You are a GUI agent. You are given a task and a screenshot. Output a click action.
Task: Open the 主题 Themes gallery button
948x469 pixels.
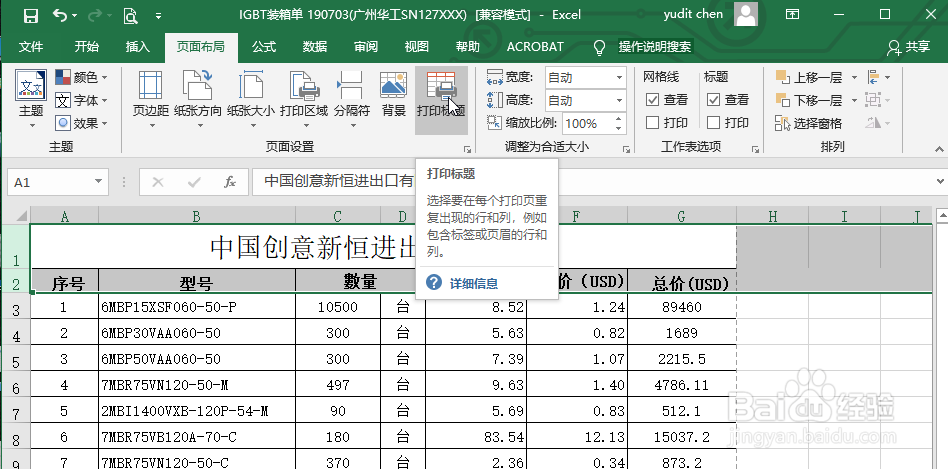click(31, 100)
